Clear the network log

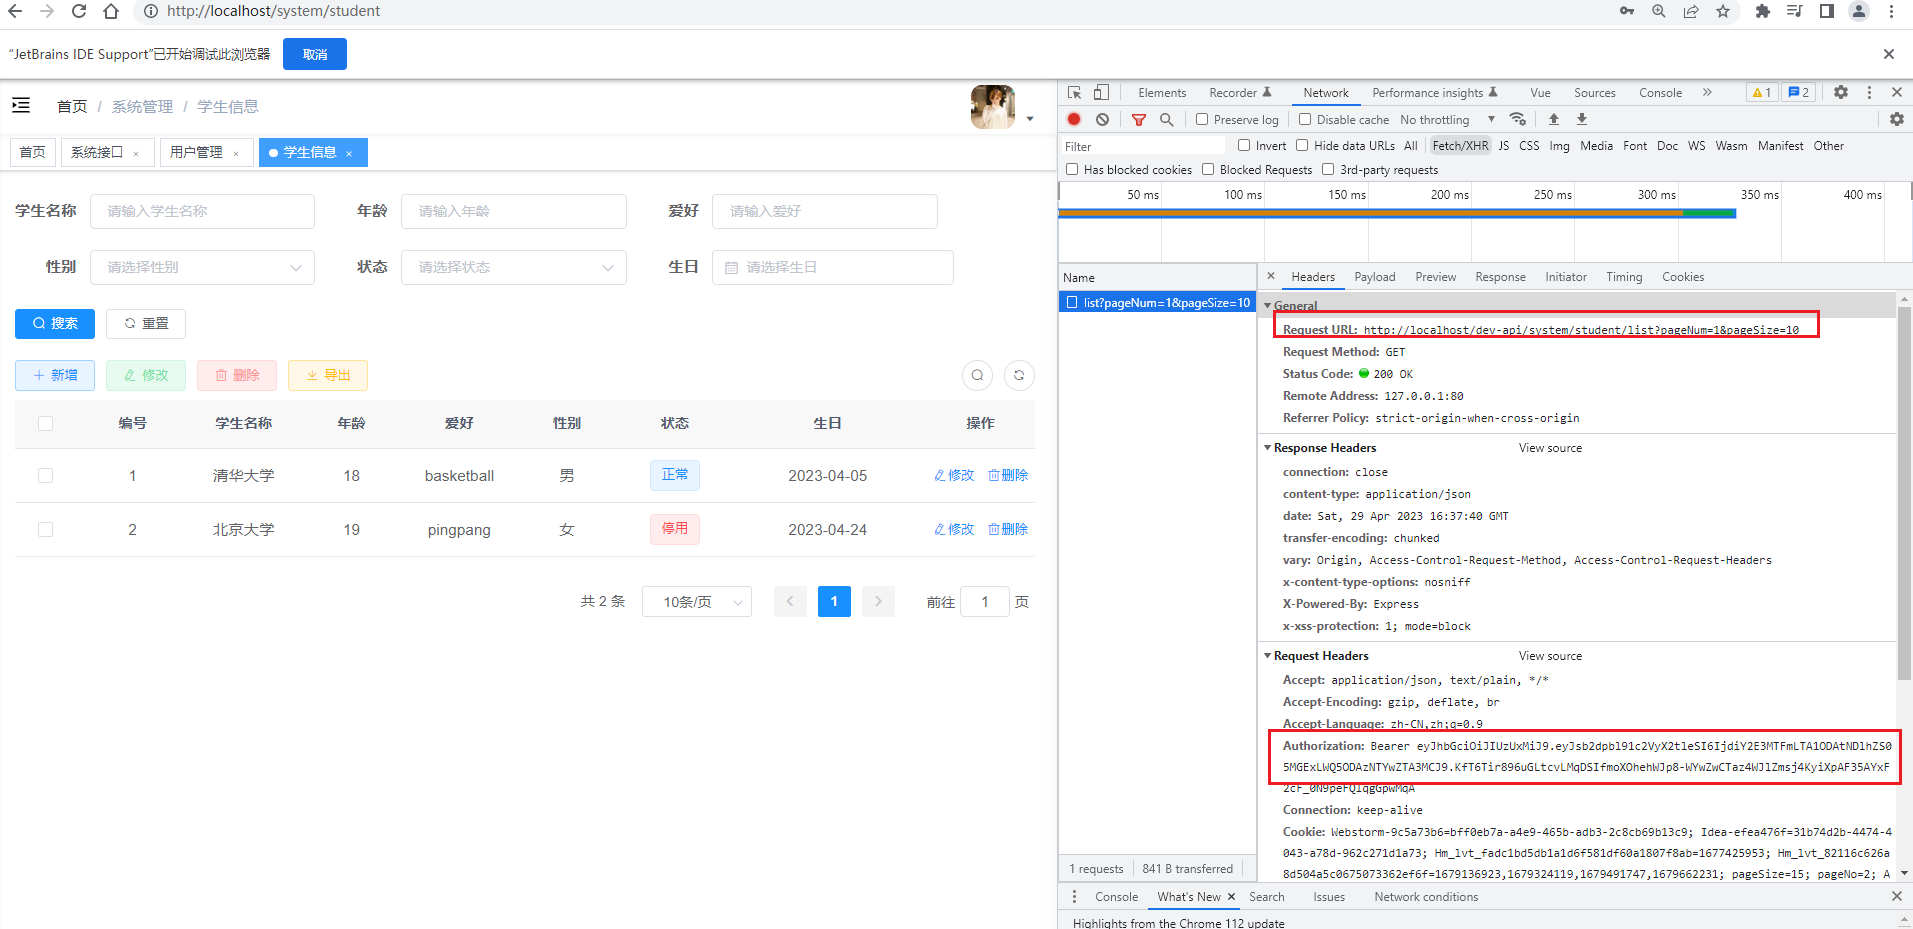[x=1102, y=119]
